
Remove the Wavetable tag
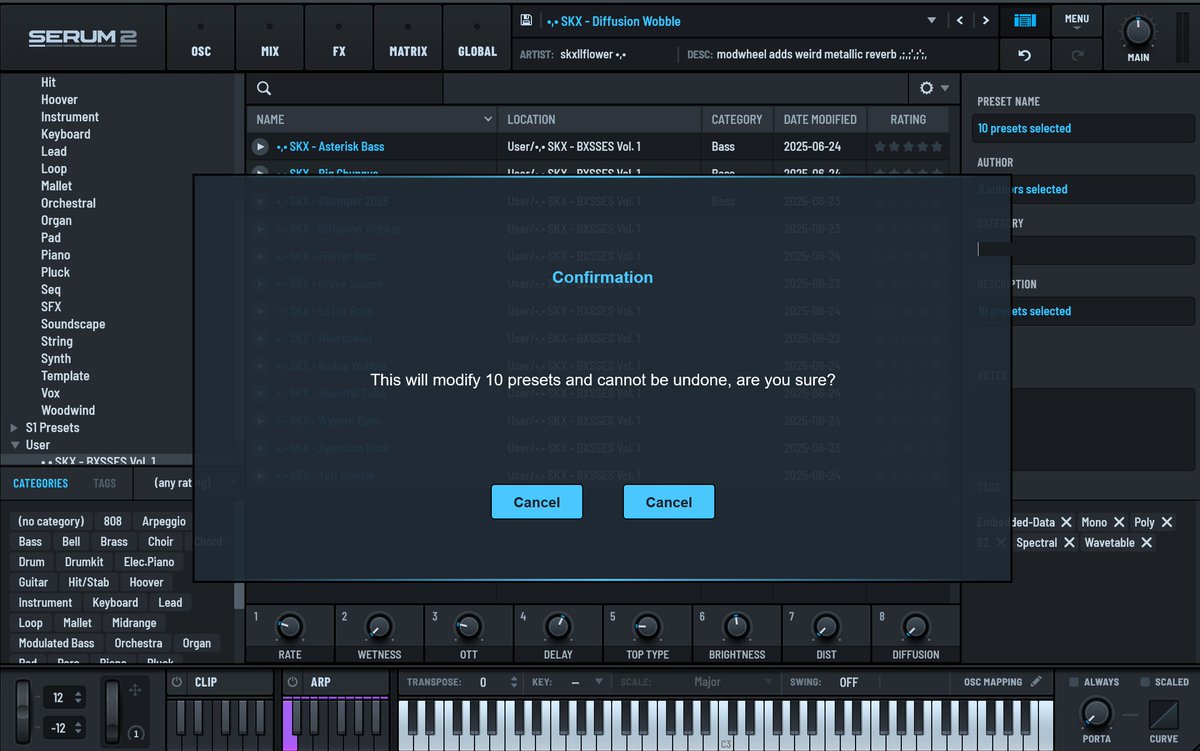coord(1146,542)
